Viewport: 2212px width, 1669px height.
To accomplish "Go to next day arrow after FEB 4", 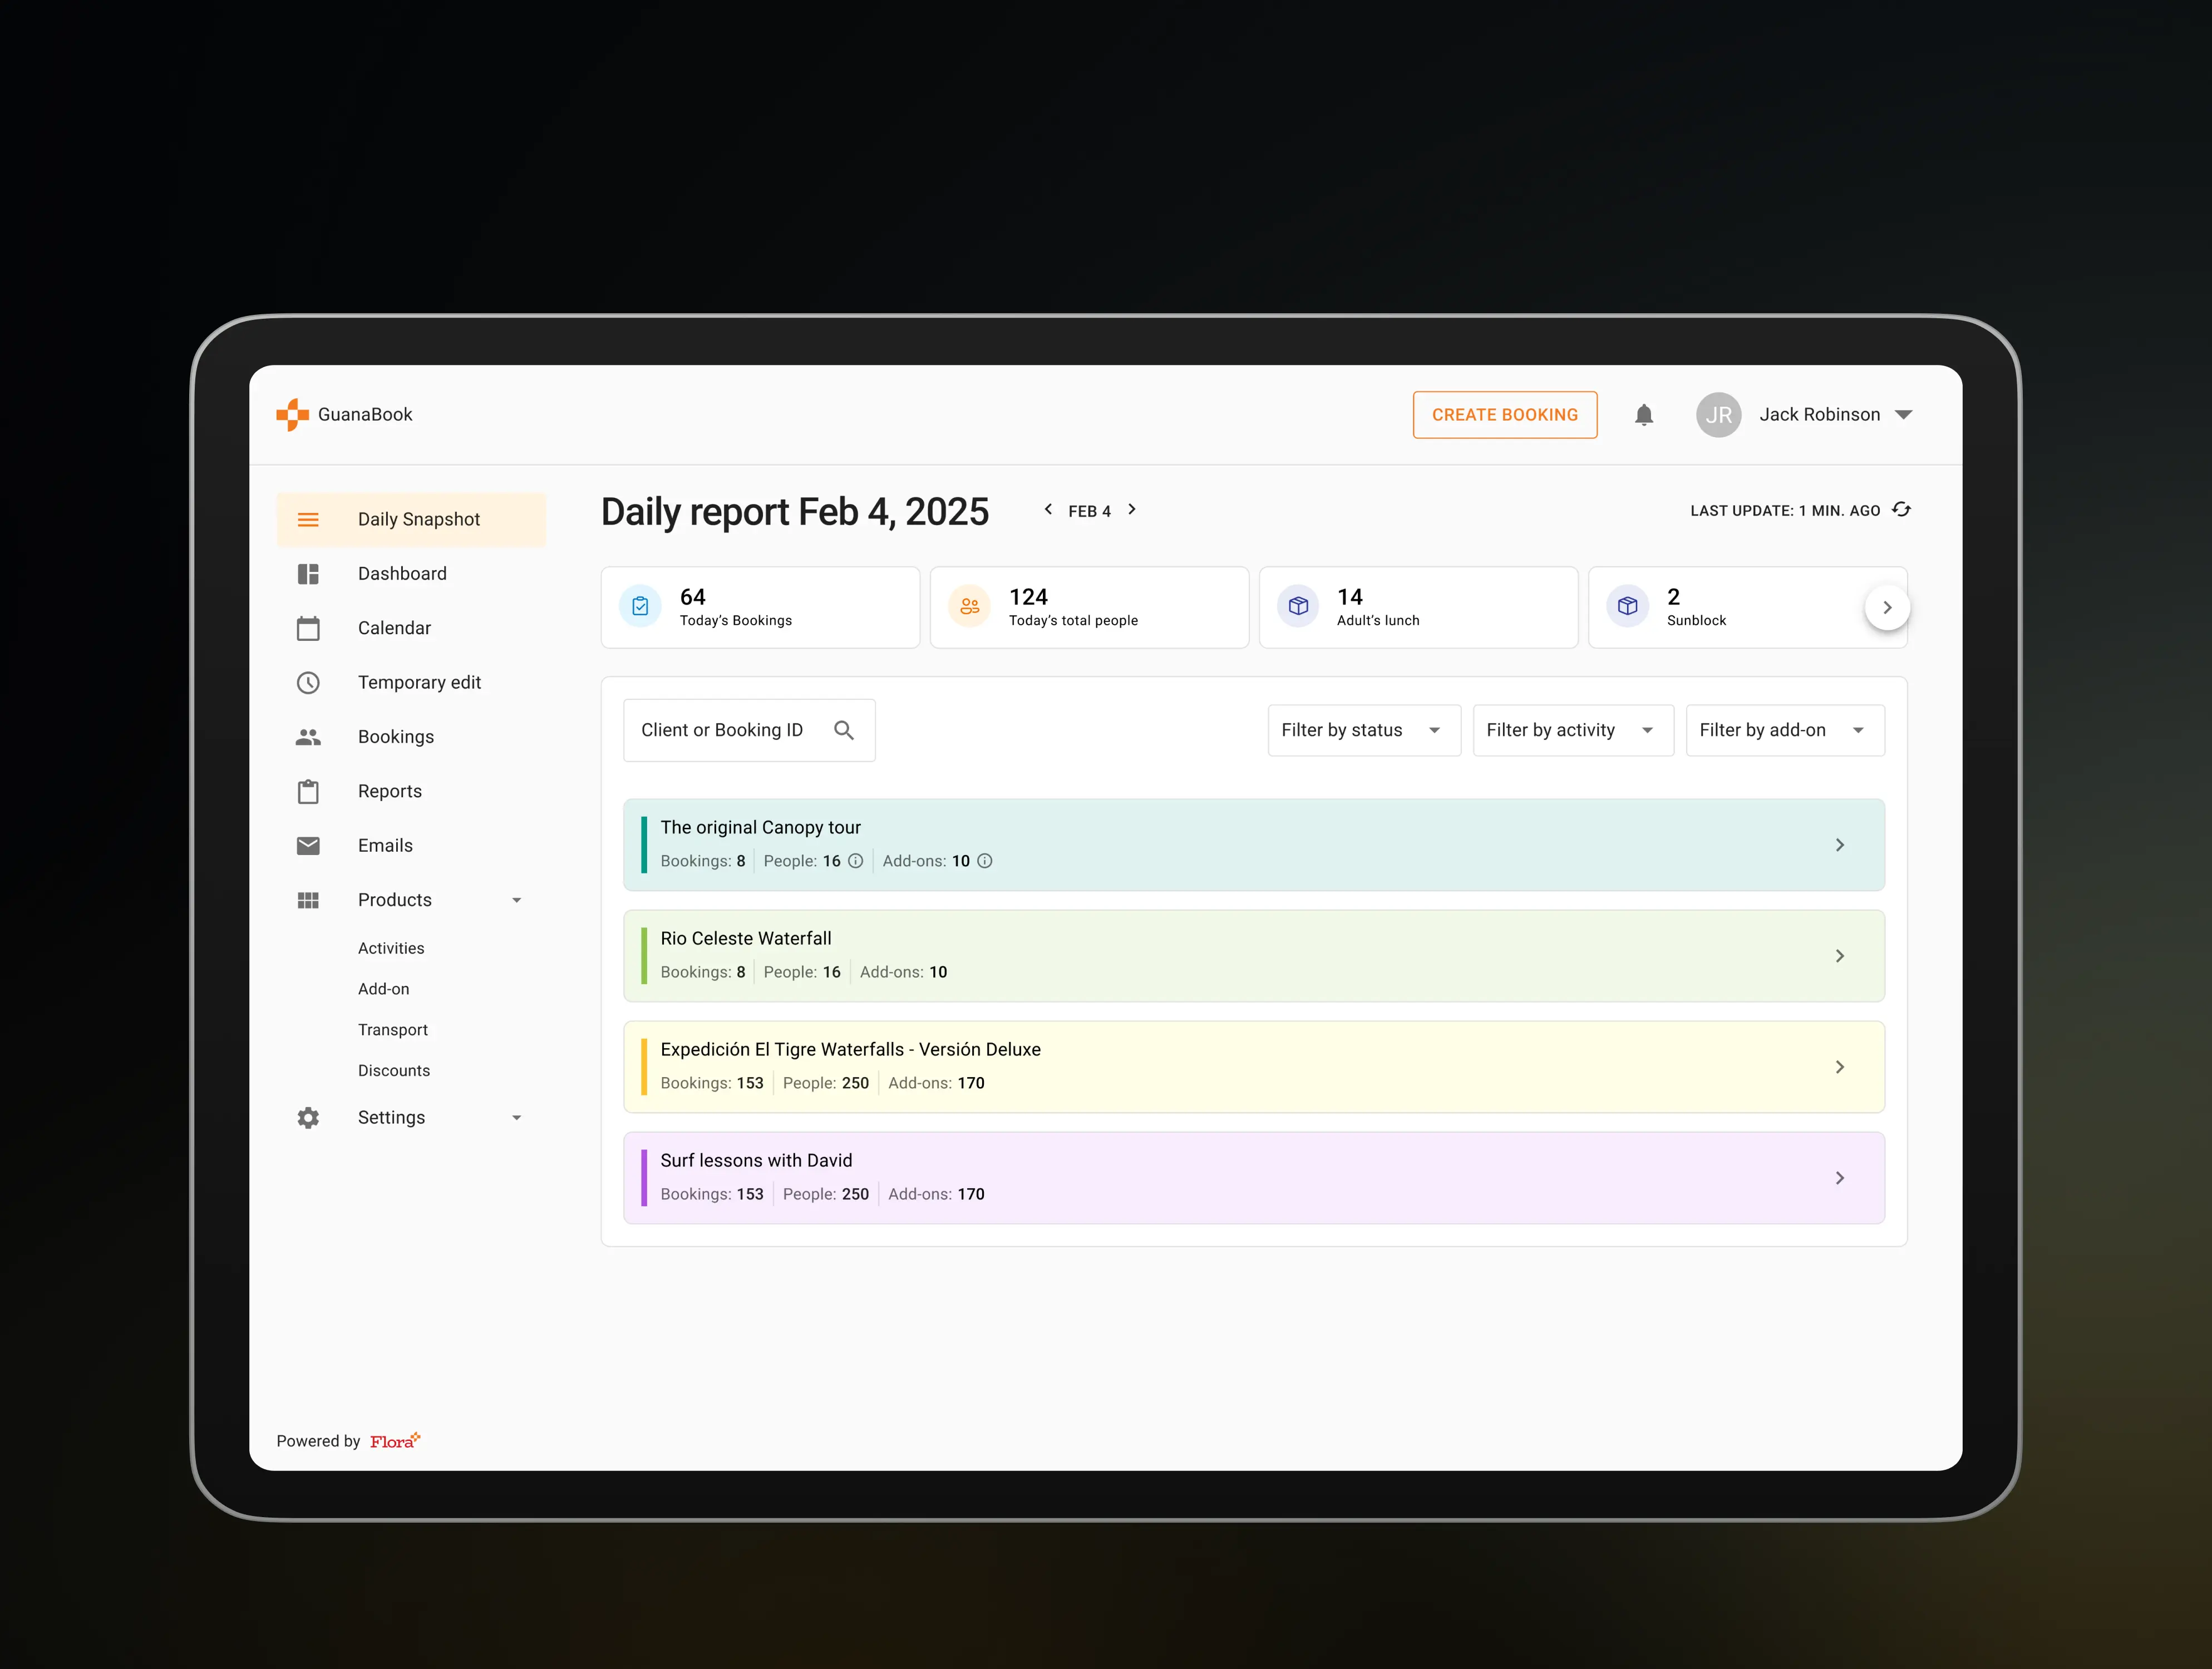I will click(1132, 510).
